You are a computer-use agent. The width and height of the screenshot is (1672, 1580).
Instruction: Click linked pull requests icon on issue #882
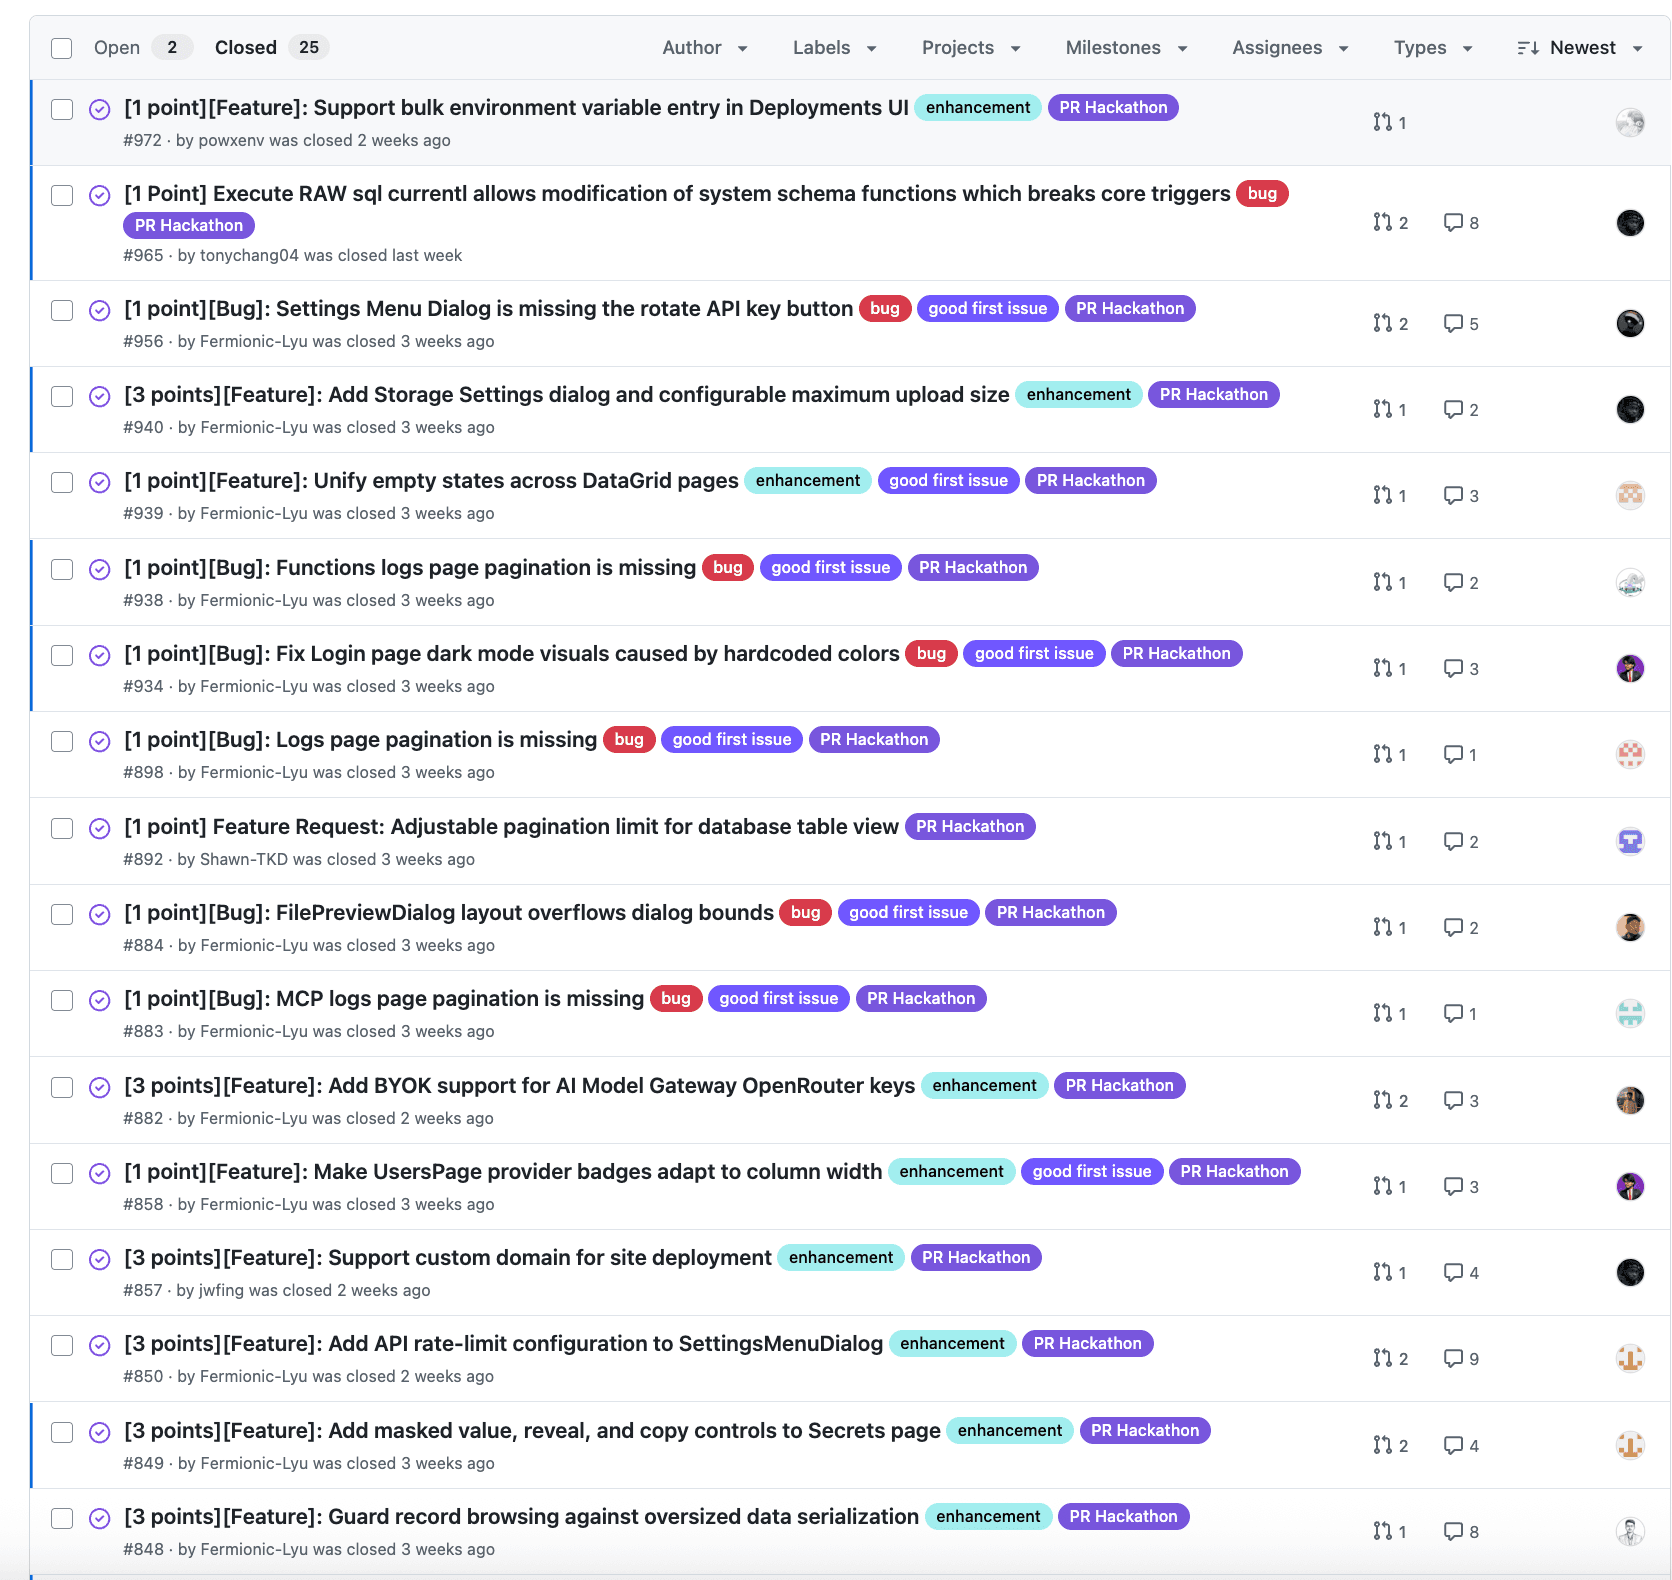pos(1382,1100)
